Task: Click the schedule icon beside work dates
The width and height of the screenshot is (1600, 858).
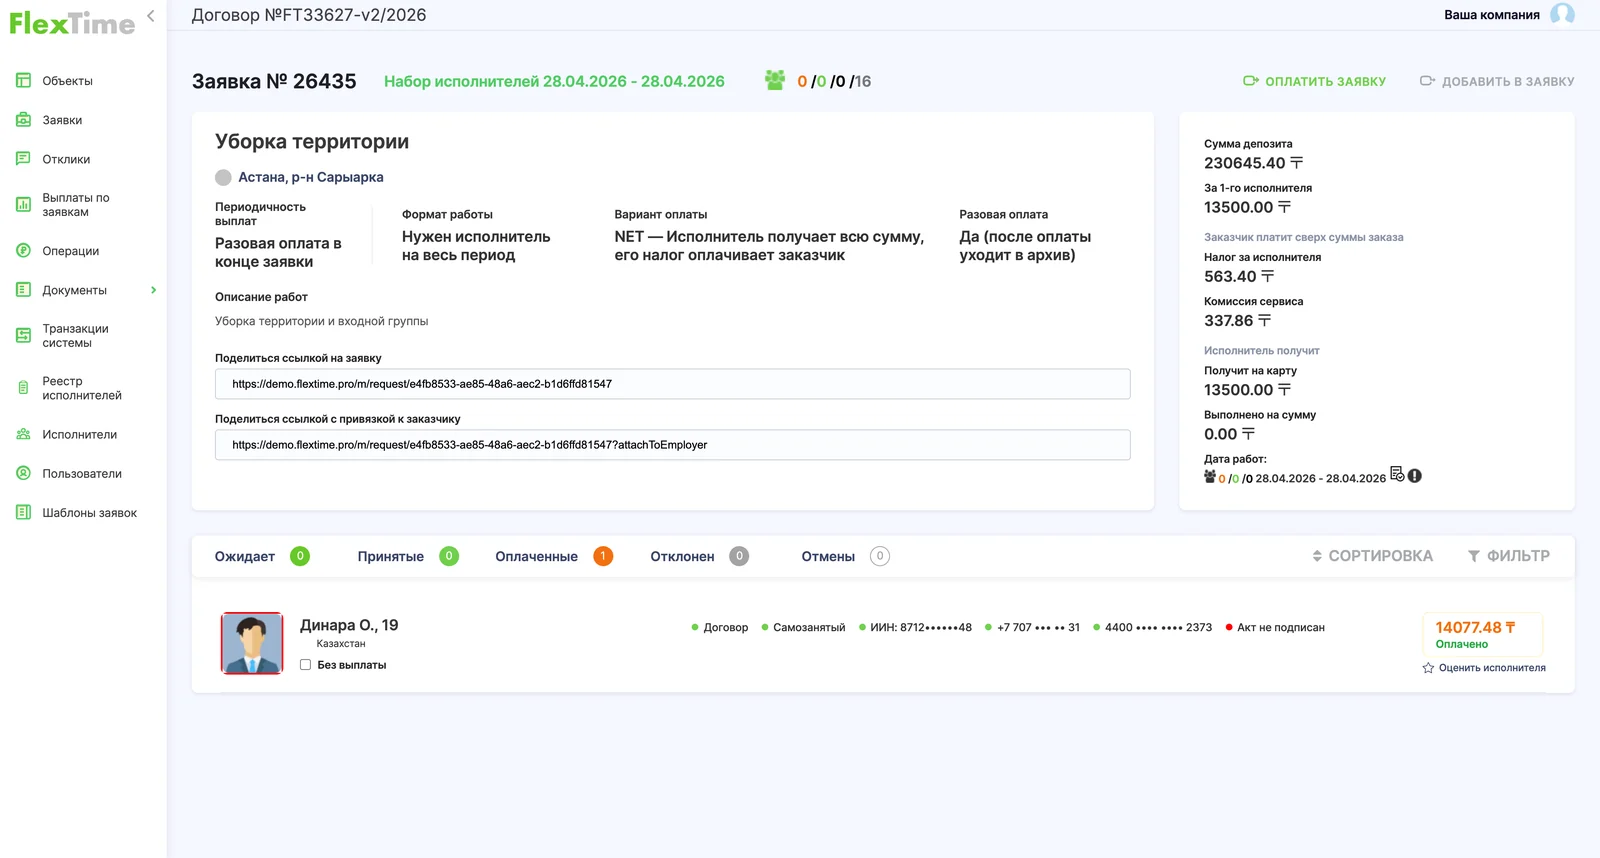Action: [1397, 474]
